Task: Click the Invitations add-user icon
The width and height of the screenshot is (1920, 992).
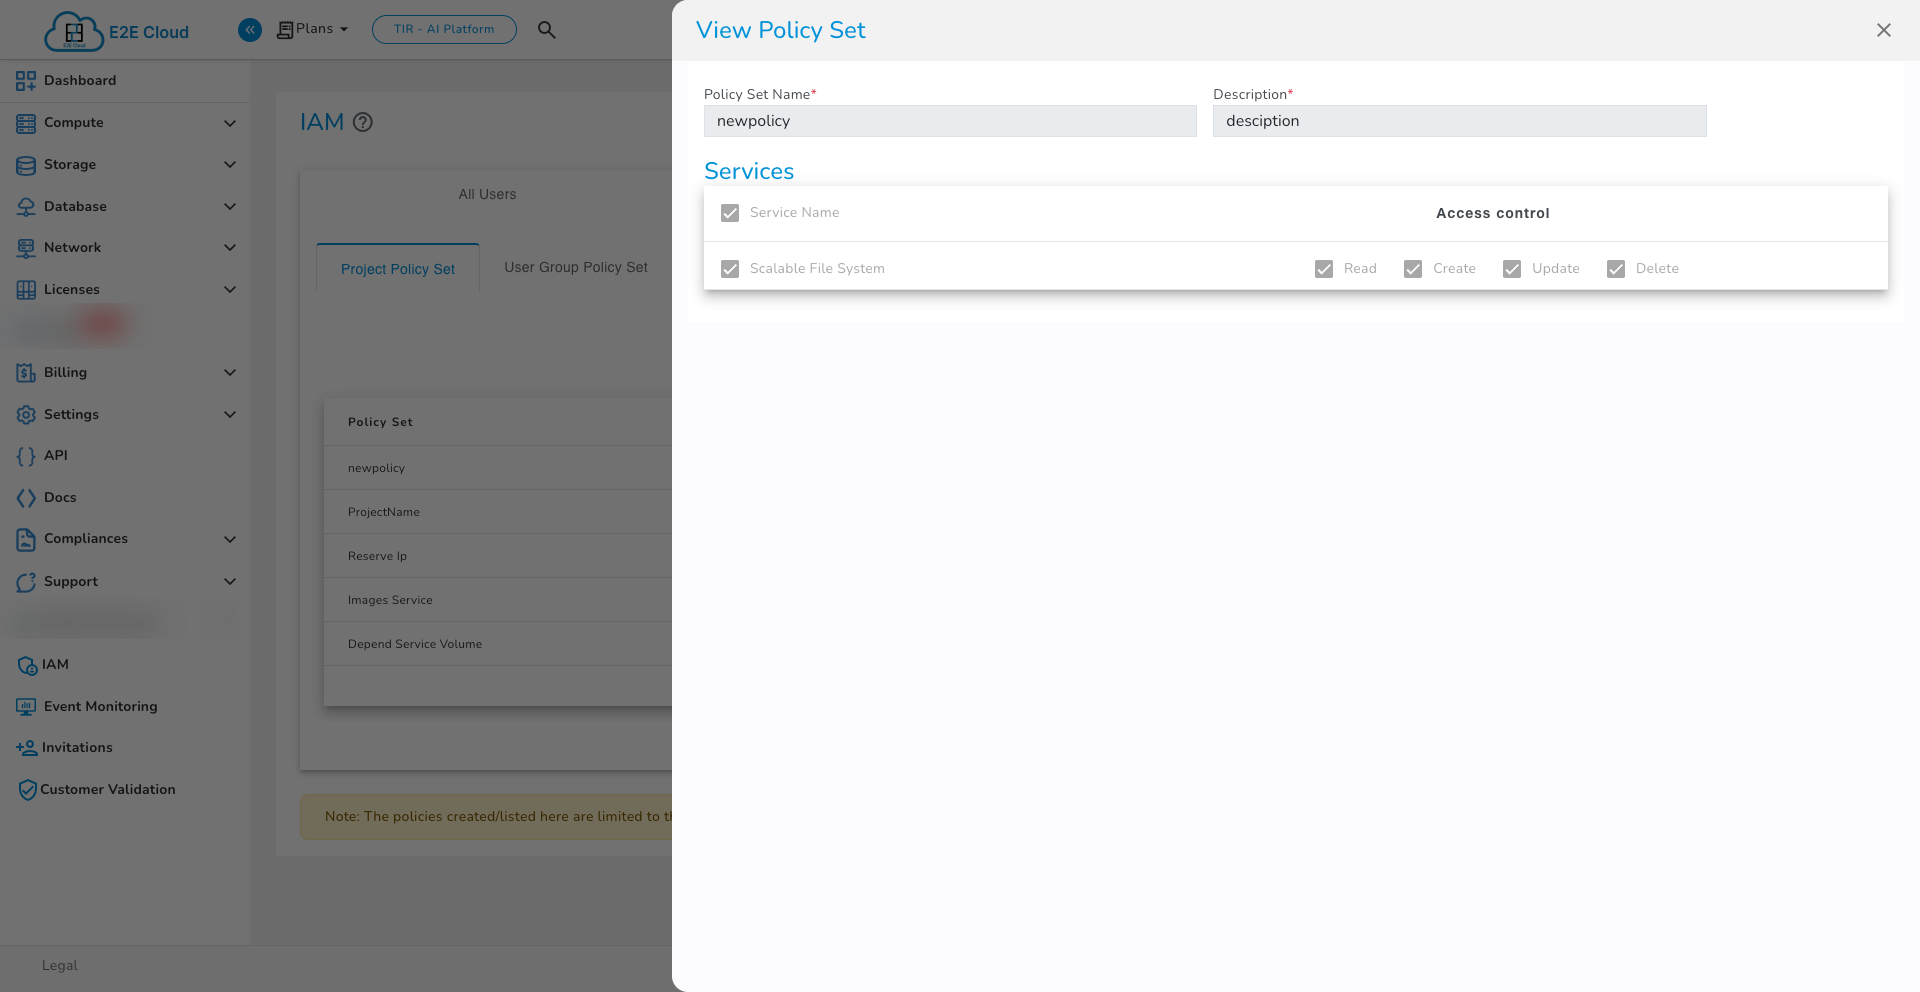Action: click(x=26, y=748)
